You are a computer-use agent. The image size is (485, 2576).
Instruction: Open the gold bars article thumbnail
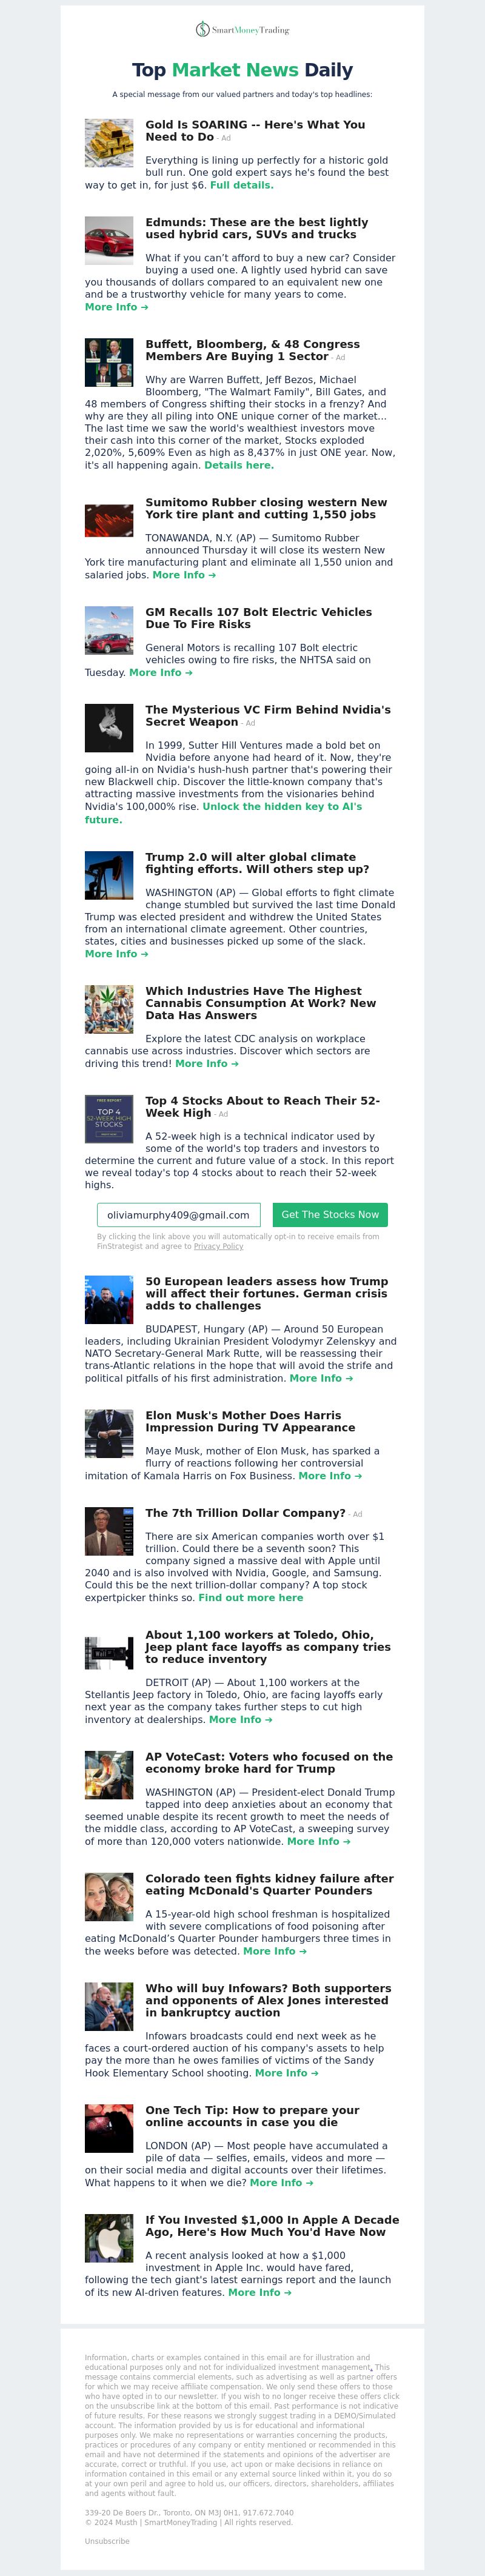point(109,143)
